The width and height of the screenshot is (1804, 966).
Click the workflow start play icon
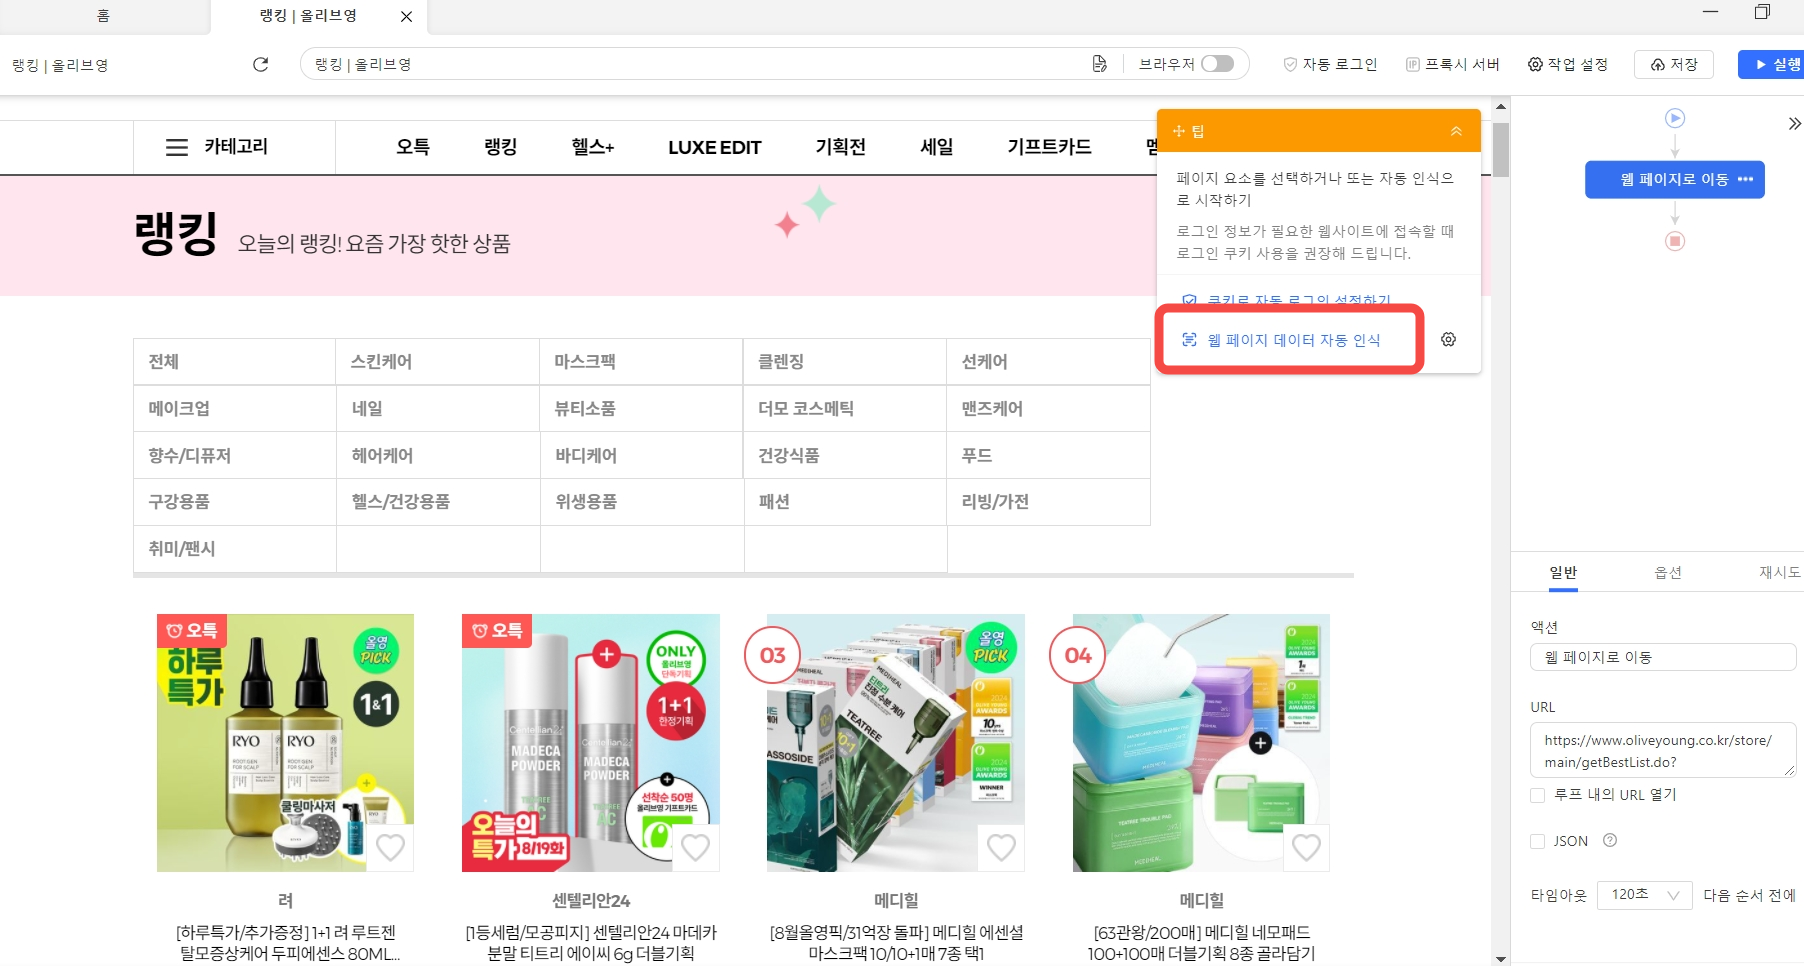[x=1674, y=118]
